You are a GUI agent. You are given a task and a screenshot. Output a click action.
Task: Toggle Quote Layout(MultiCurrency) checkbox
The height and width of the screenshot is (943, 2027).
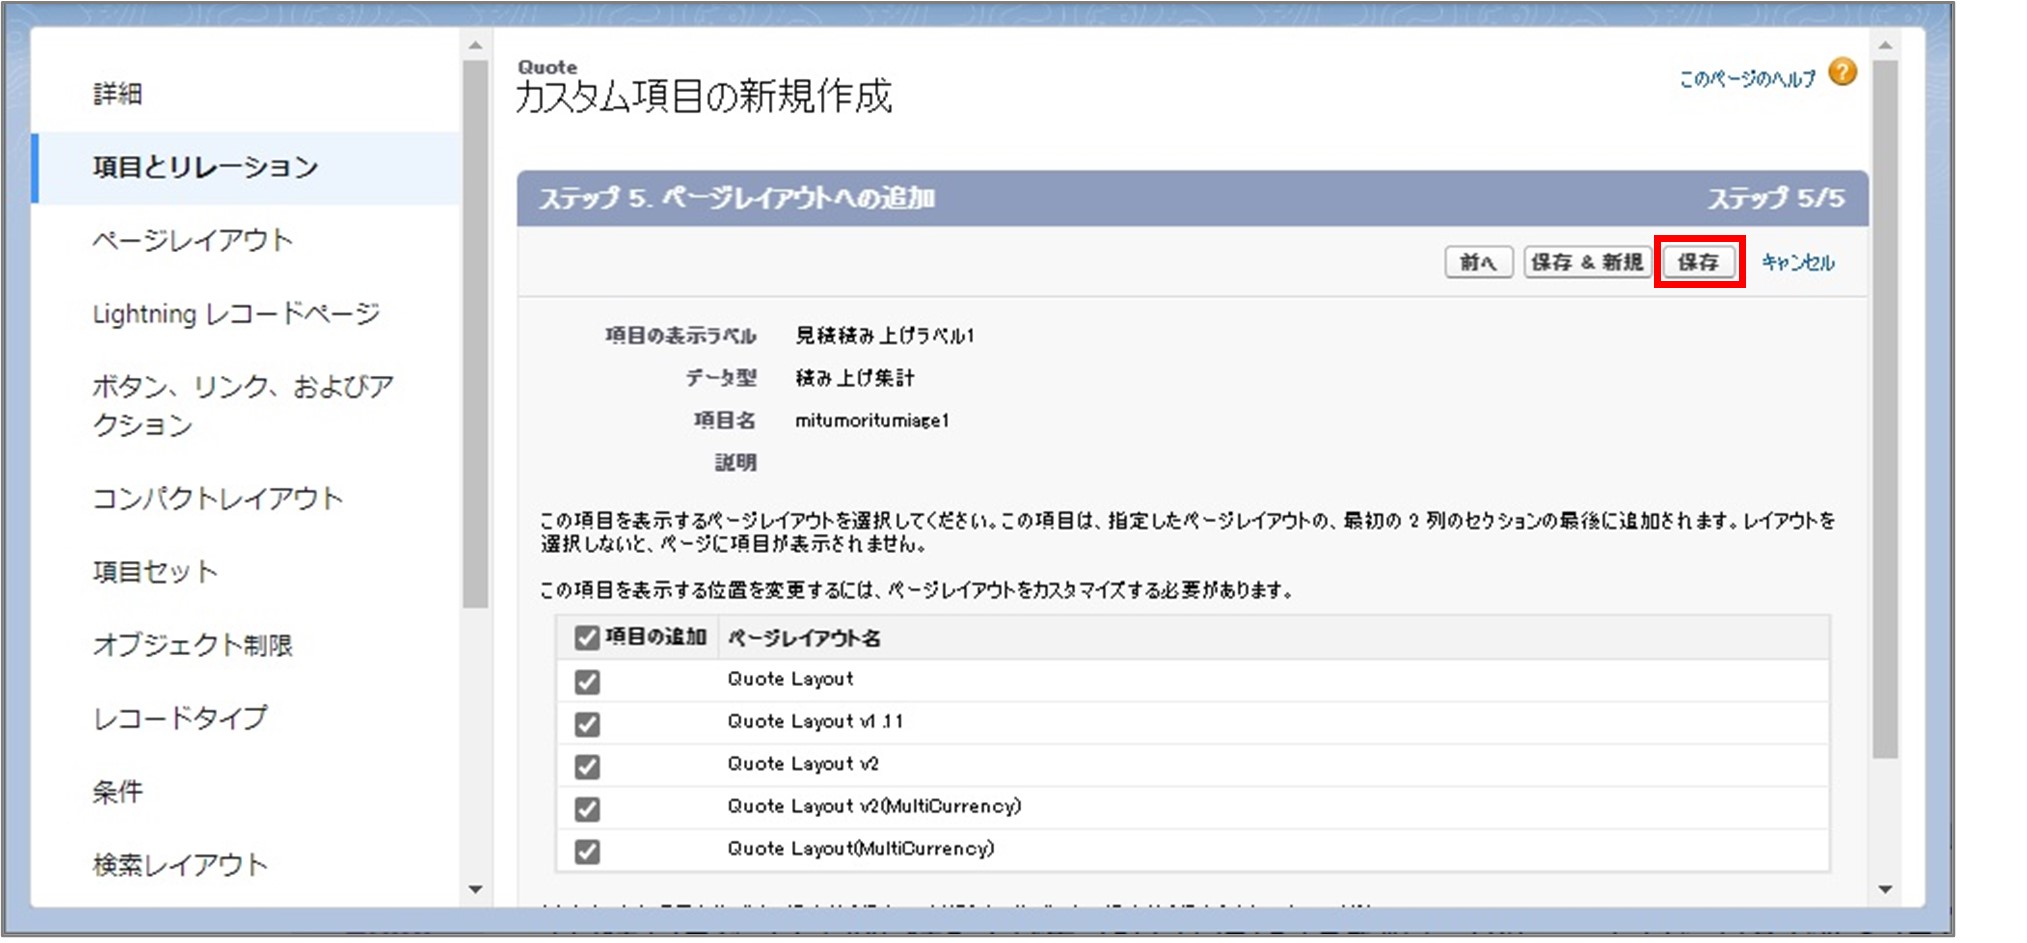tap(587, 852)
